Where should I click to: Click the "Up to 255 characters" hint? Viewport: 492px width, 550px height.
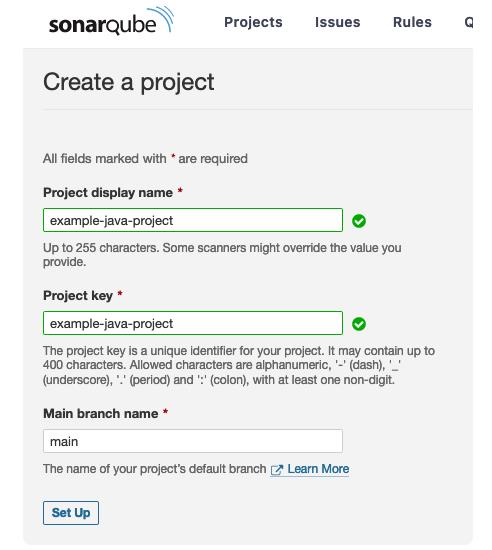coord(222,255)
